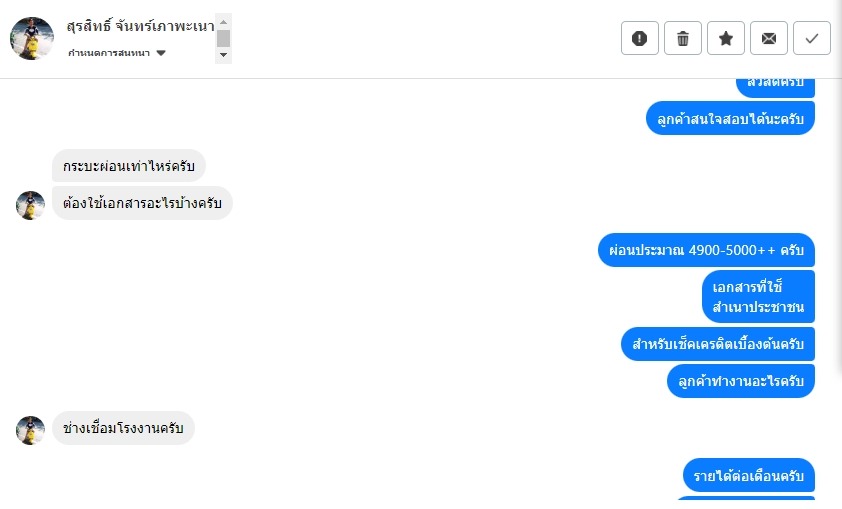Image resolution: width=842 pixels, height=509 pixels.
Task: Click the message ต้องใช้เอกสารอะไรบ้างครับ
Action: point(142,203)
